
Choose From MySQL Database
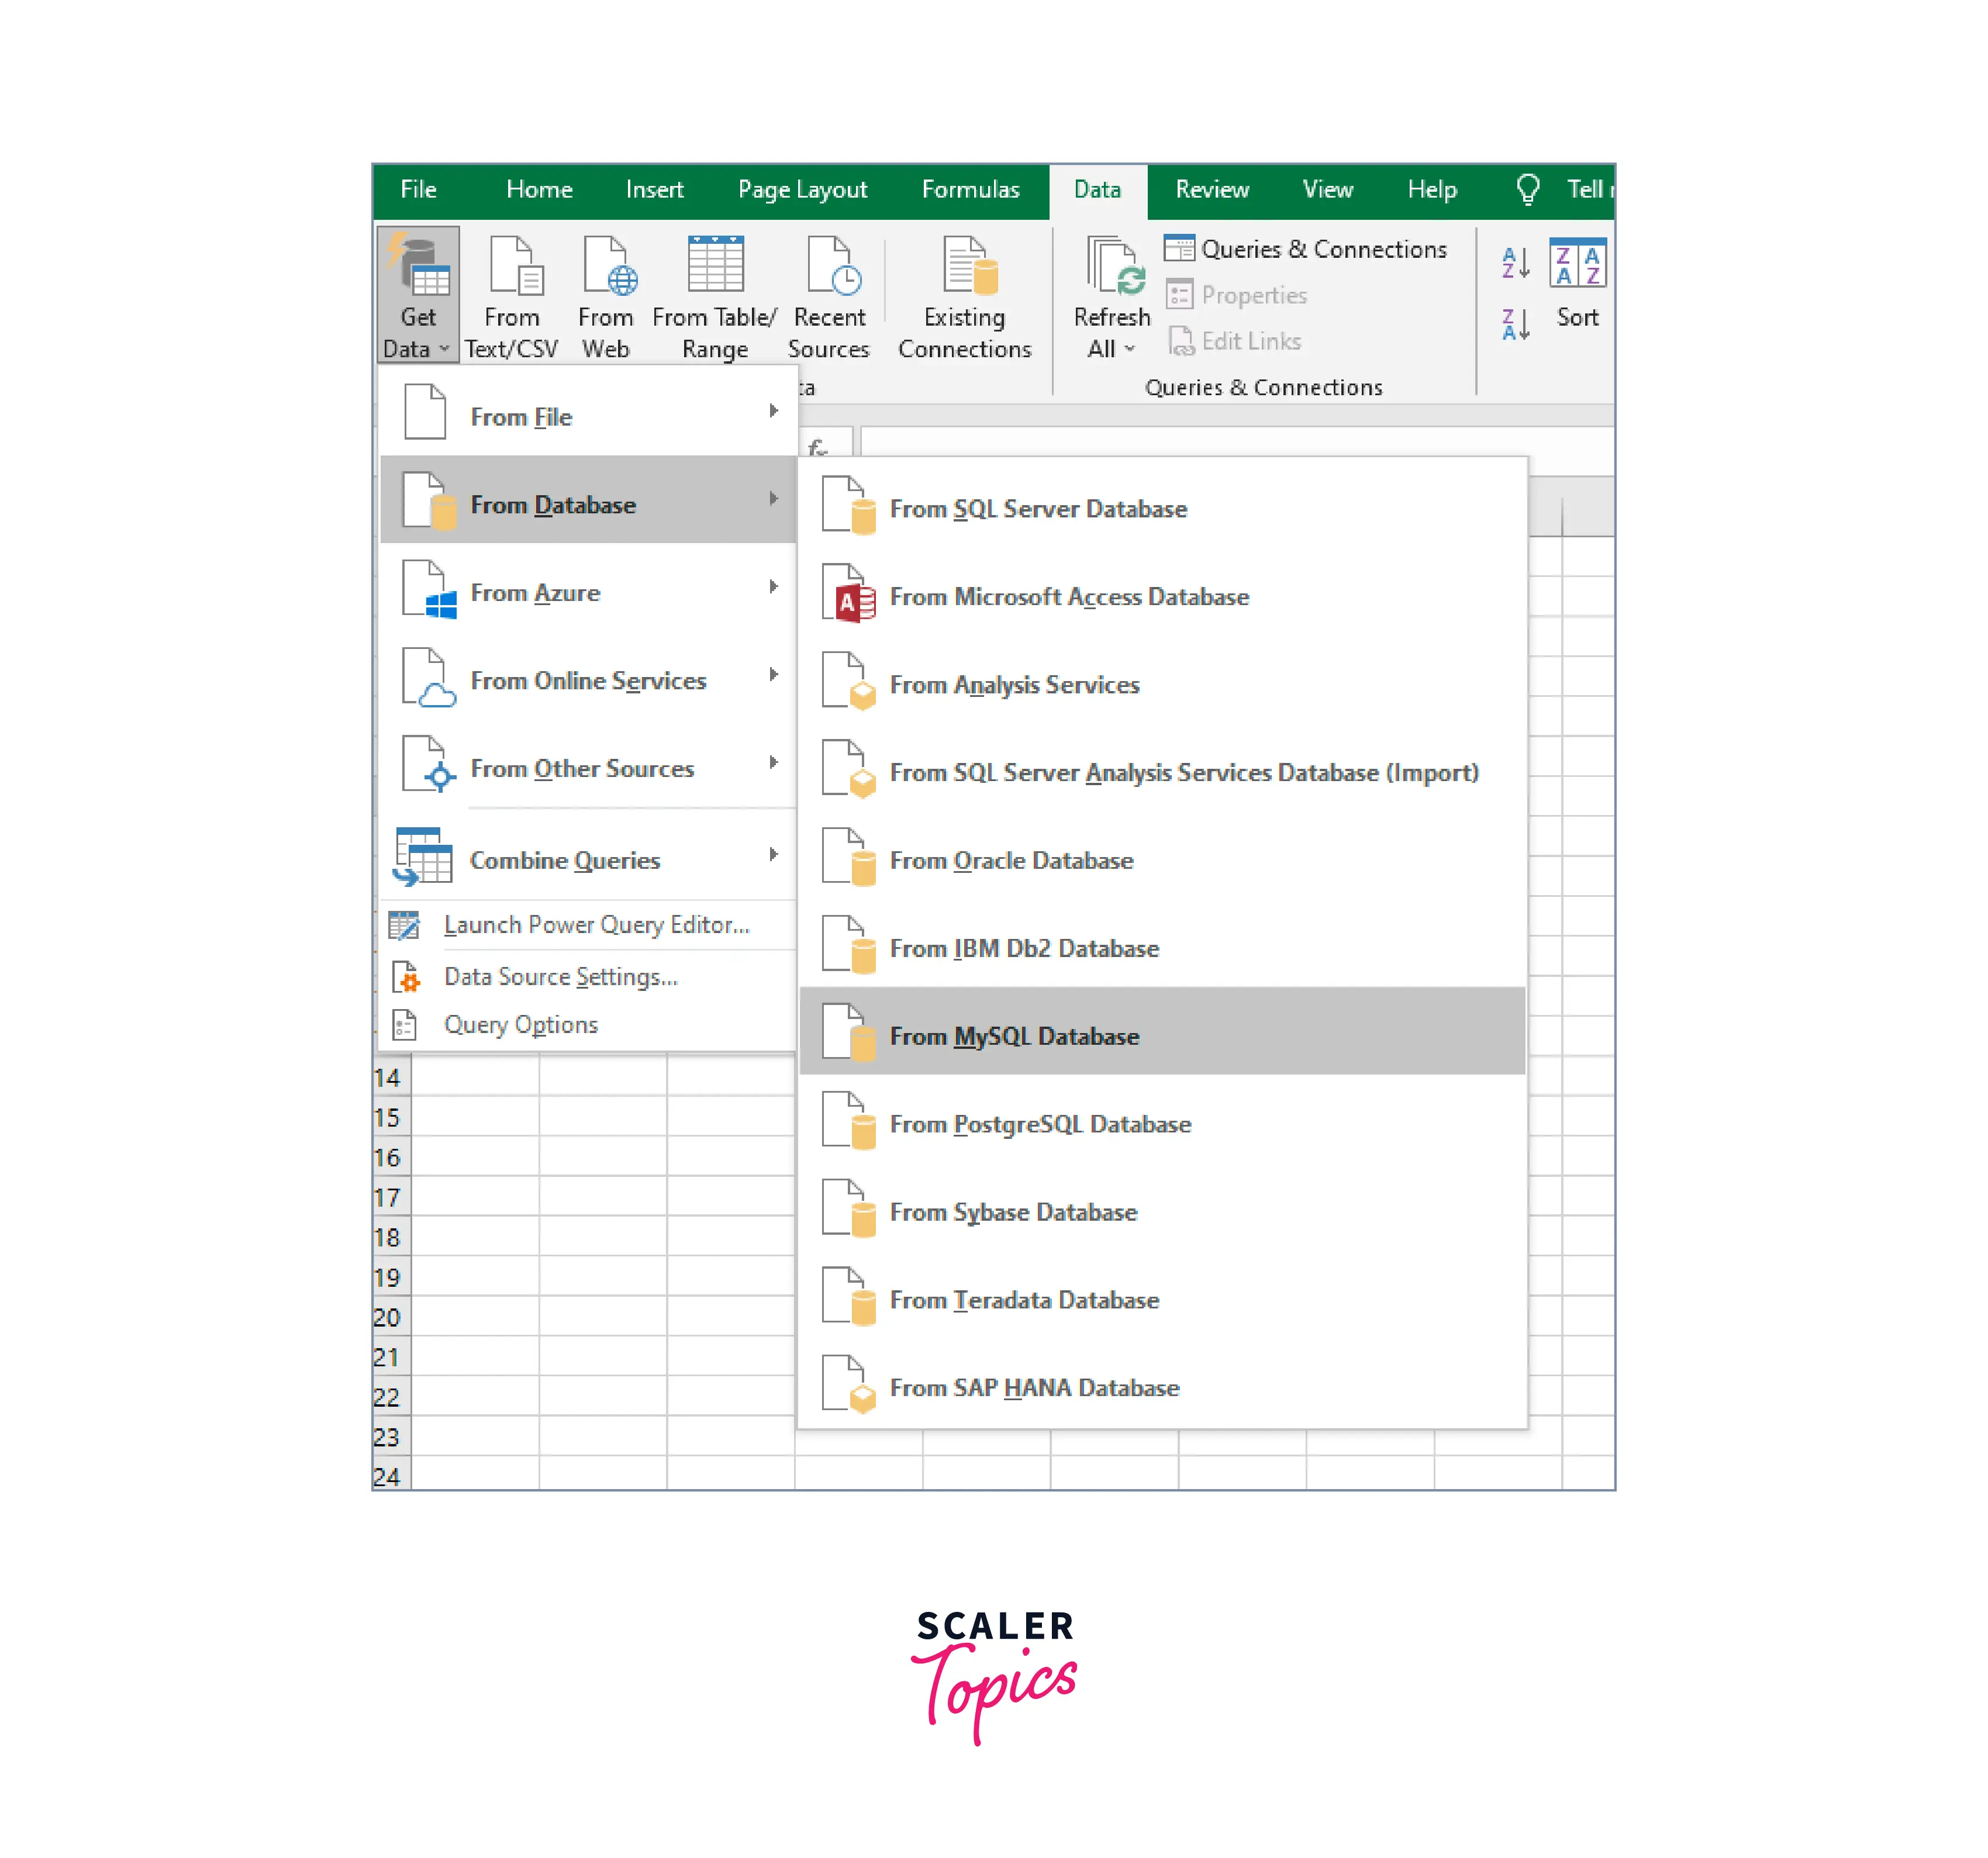1014,1035
